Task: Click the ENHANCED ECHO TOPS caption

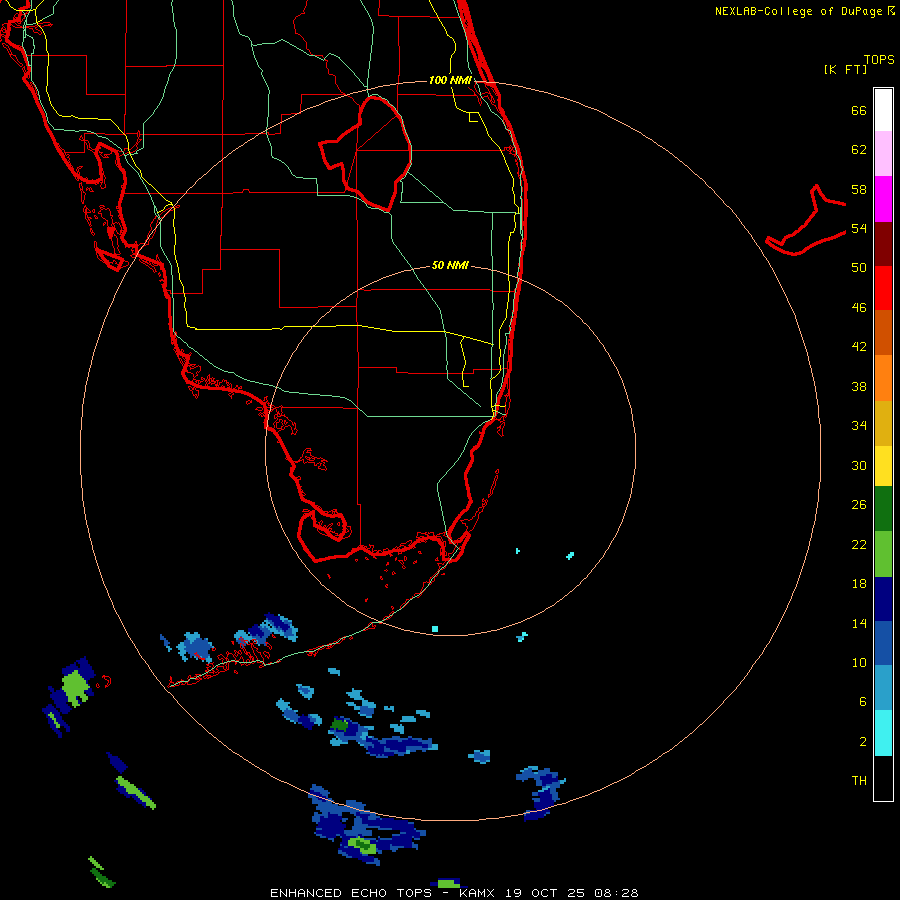Action: click(351, 893)
